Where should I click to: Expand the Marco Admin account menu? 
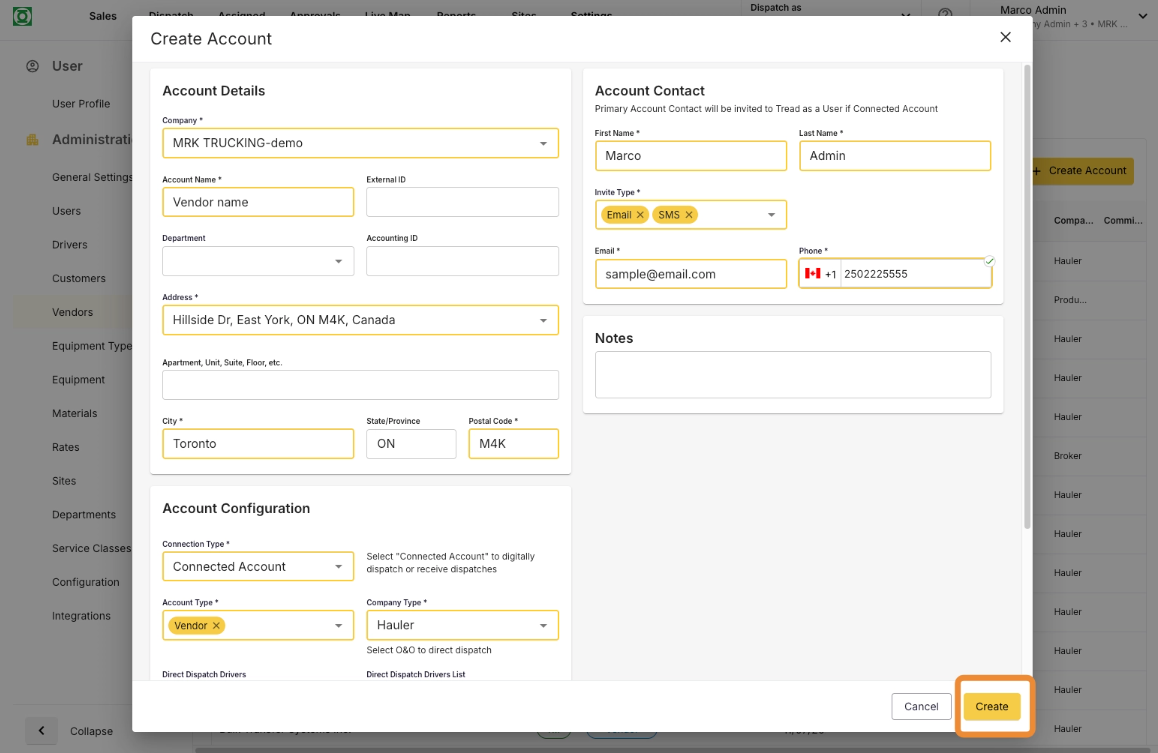pos(1142,16)
